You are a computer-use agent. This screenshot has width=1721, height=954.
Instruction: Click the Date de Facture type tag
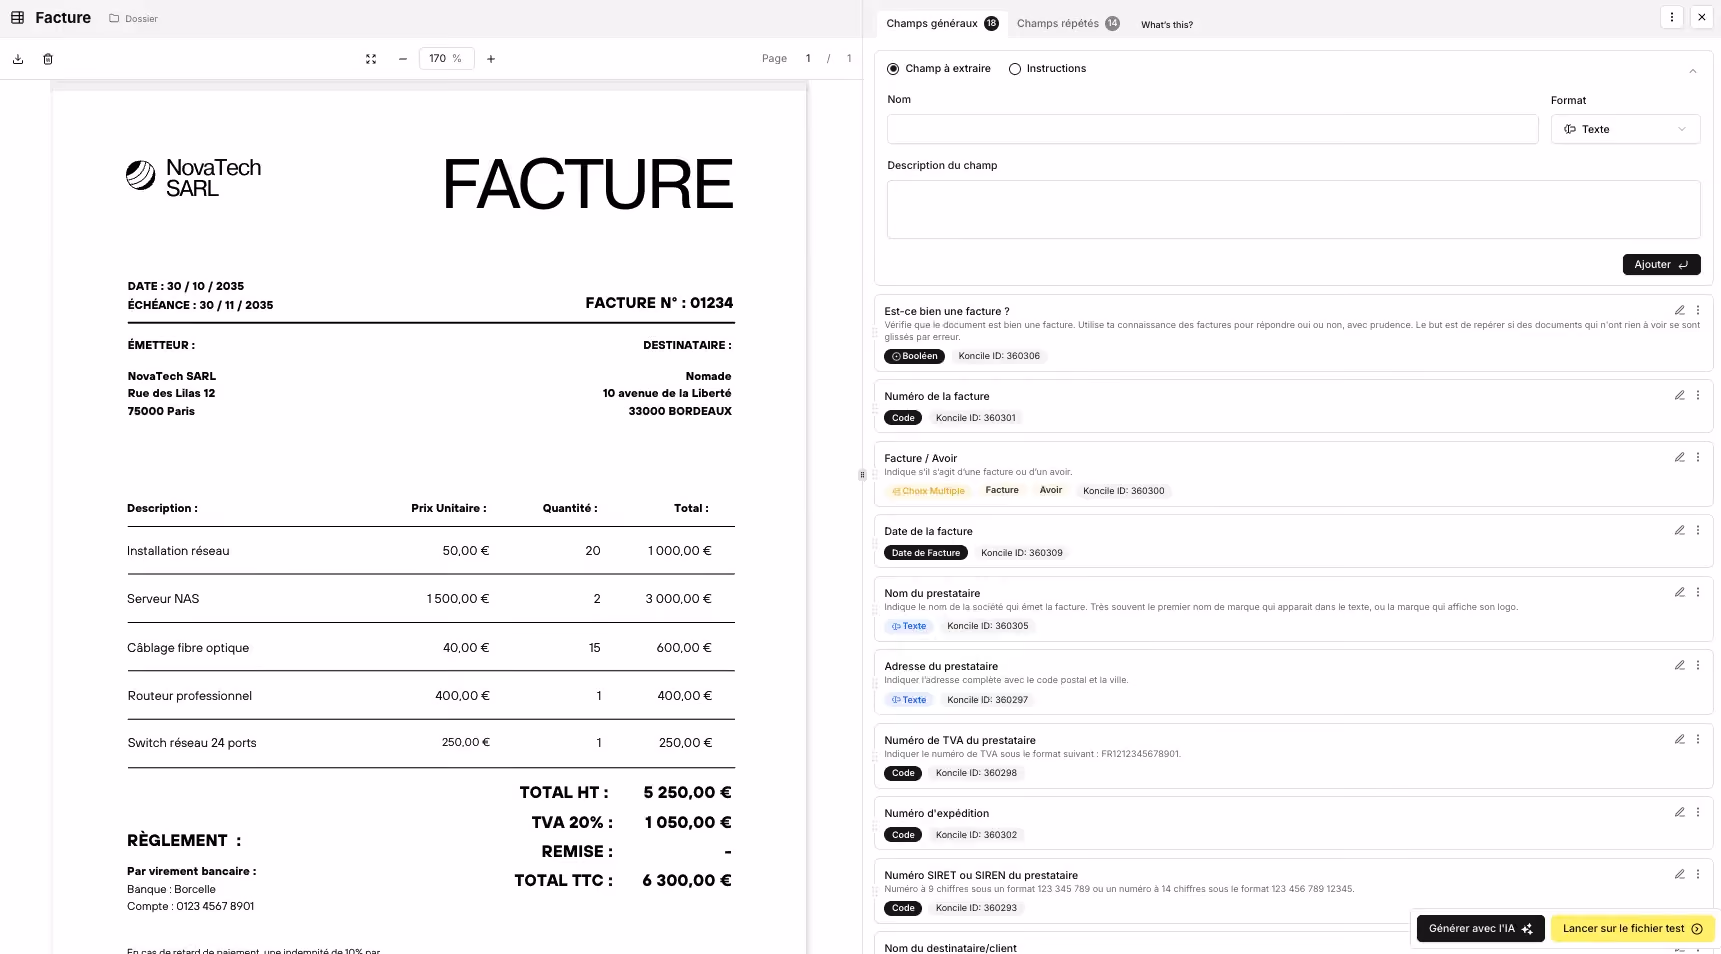[926, 553]
